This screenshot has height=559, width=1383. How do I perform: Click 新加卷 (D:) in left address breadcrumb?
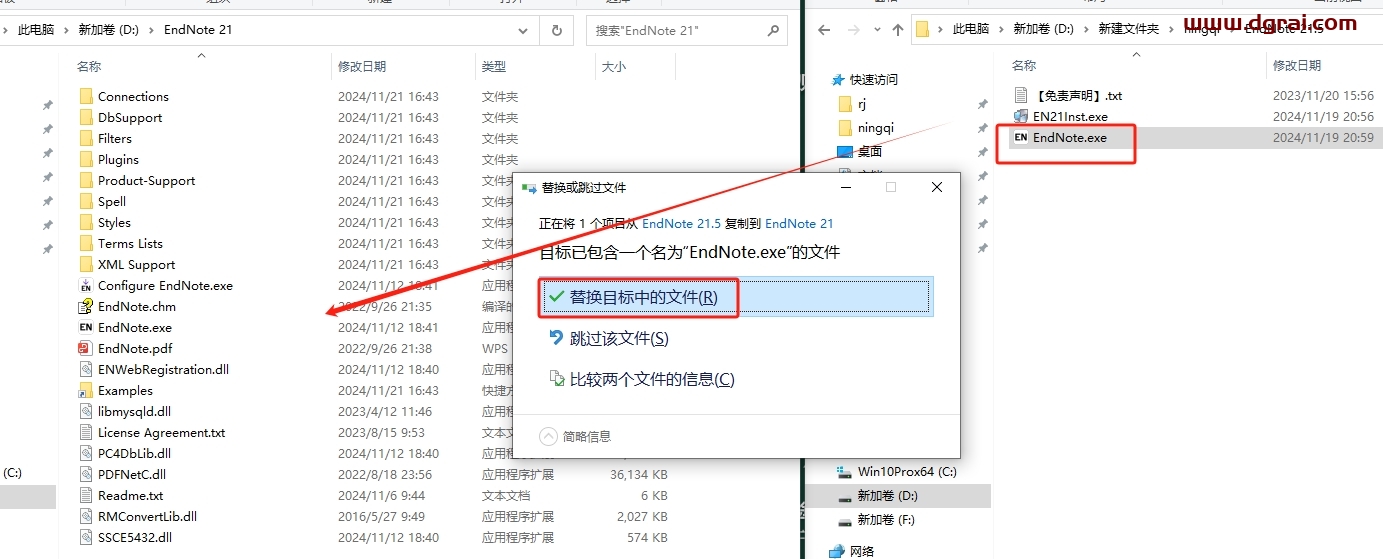point(108,30)
